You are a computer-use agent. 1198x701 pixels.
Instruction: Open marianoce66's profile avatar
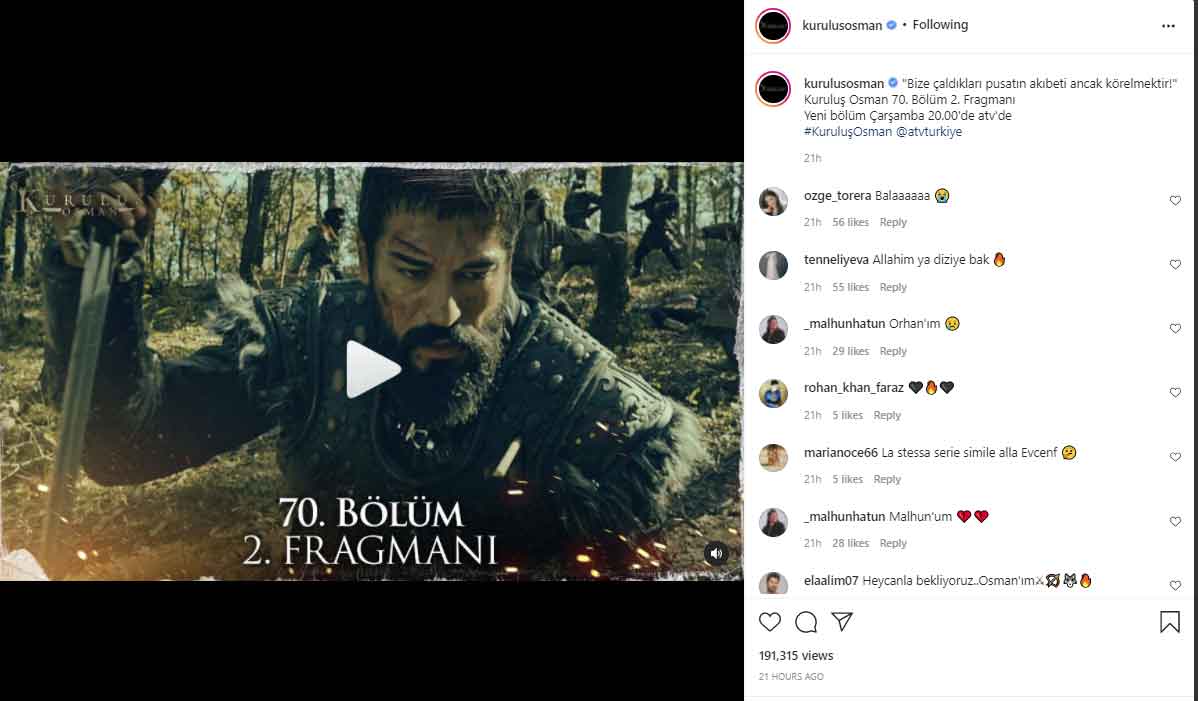(773, 458)
